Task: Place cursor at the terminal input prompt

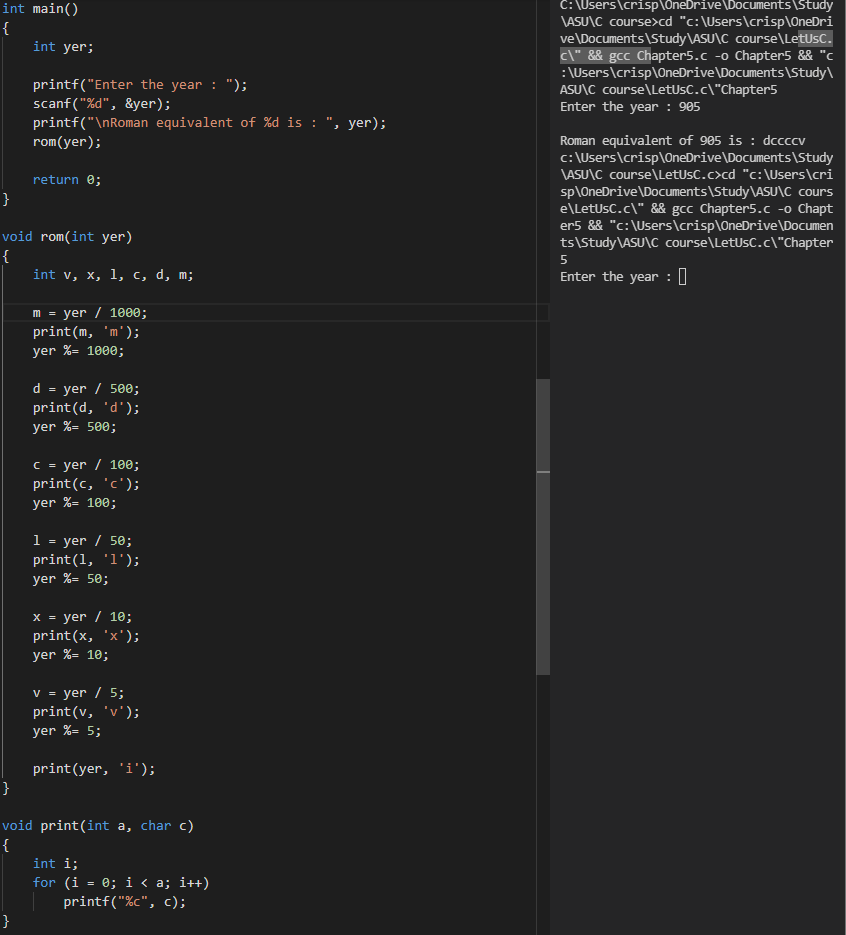Action: pos(681,276)
